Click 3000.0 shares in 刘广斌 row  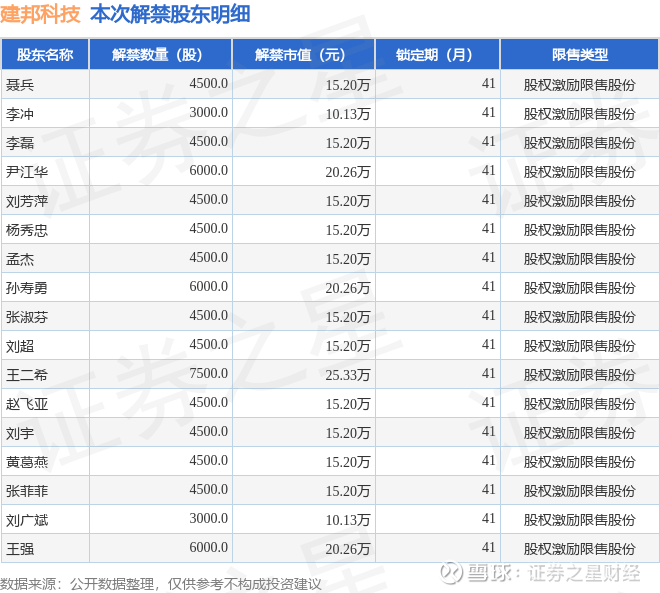[x=208, y=518]
